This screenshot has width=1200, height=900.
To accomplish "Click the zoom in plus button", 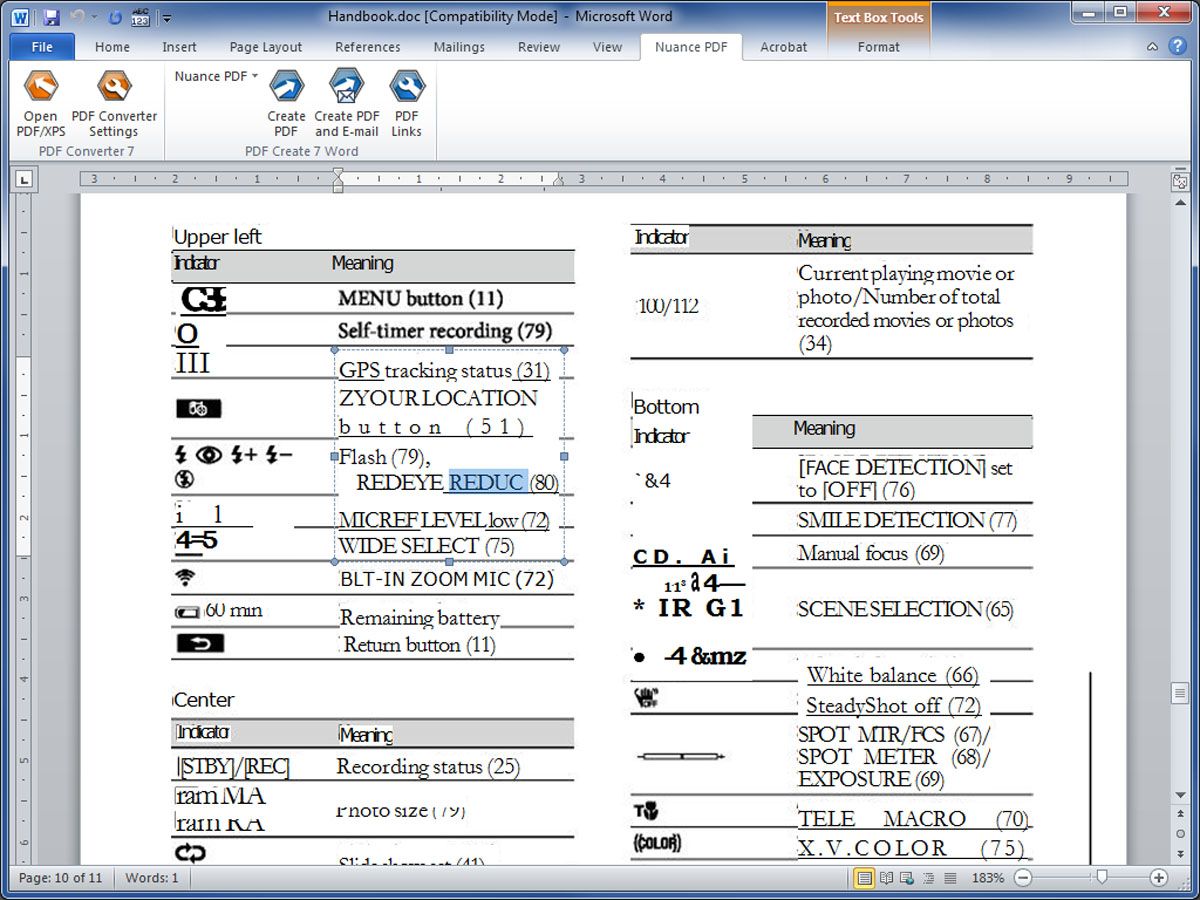I will click(x=1159, y=878).
